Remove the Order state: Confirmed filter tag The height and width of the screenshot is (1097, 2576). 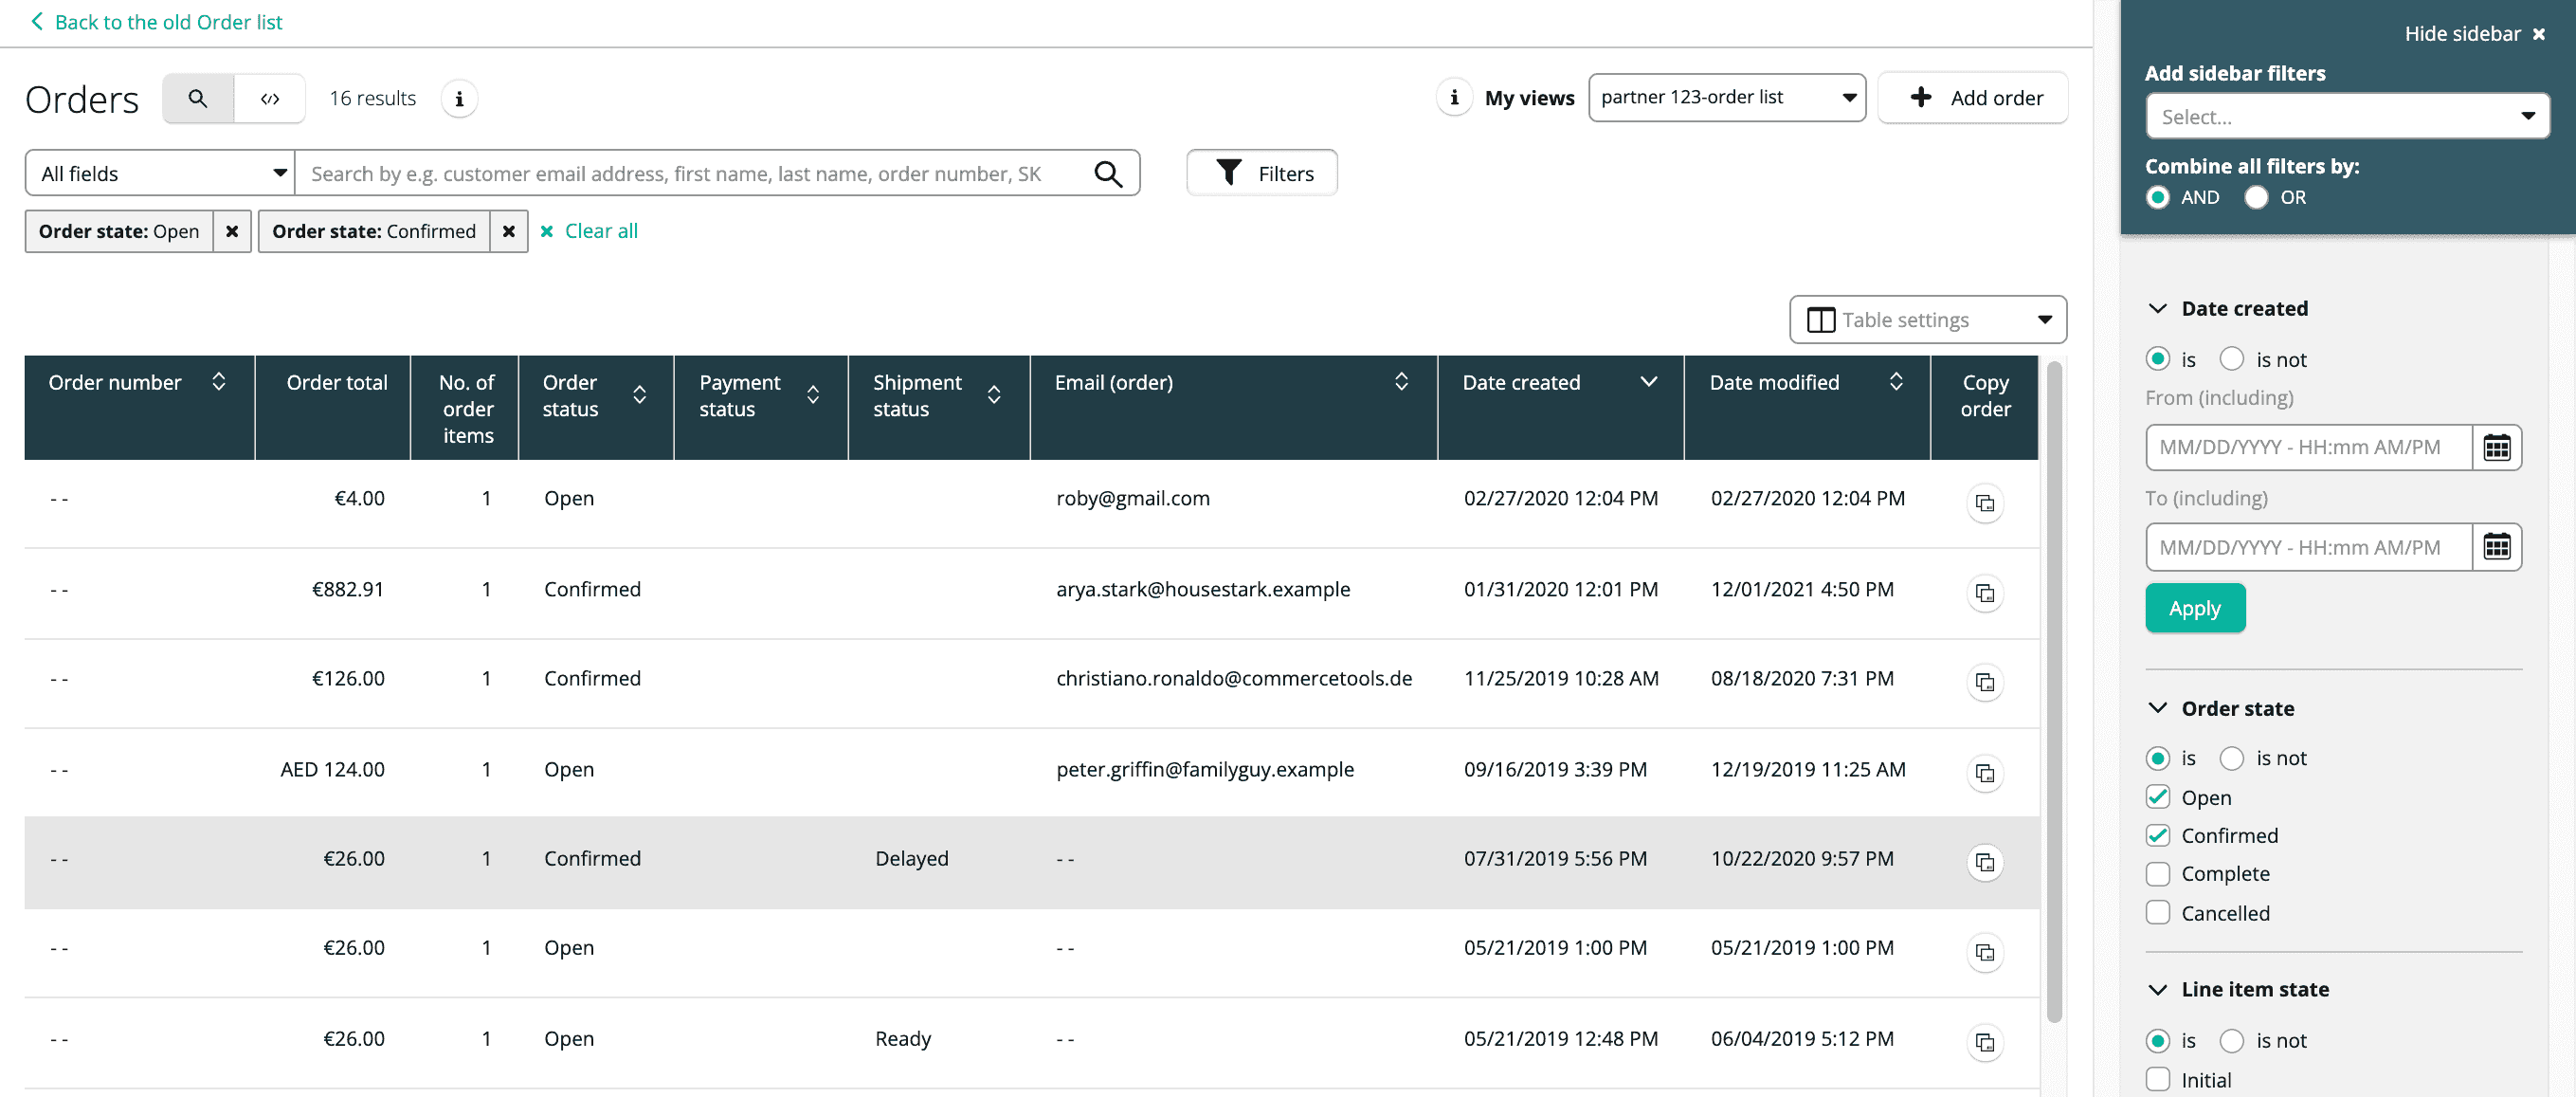508,231
